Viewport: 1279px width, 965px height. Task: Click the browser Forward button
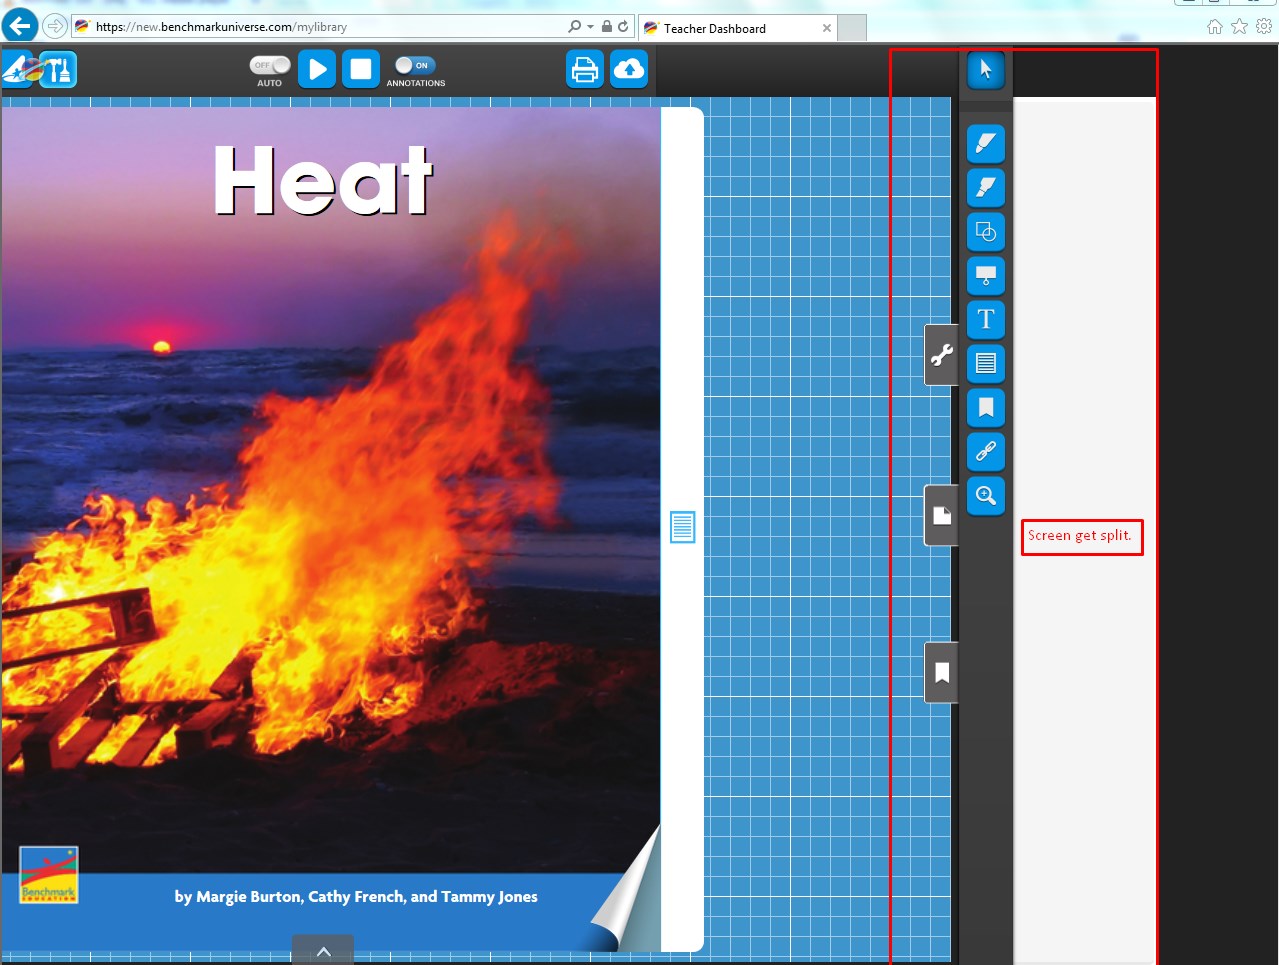pyautogui.click(x=55, y=26)
